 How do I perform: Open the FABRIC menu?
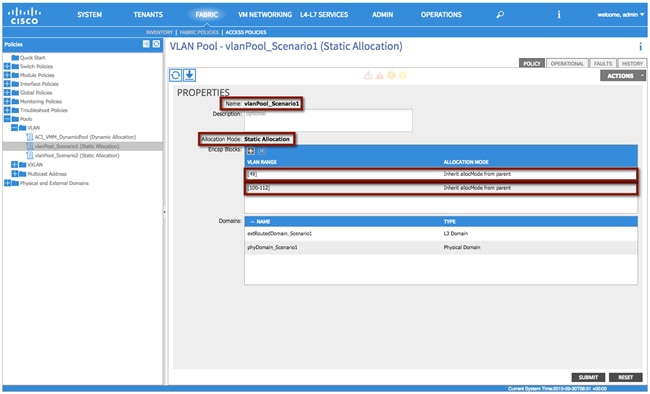206,15
